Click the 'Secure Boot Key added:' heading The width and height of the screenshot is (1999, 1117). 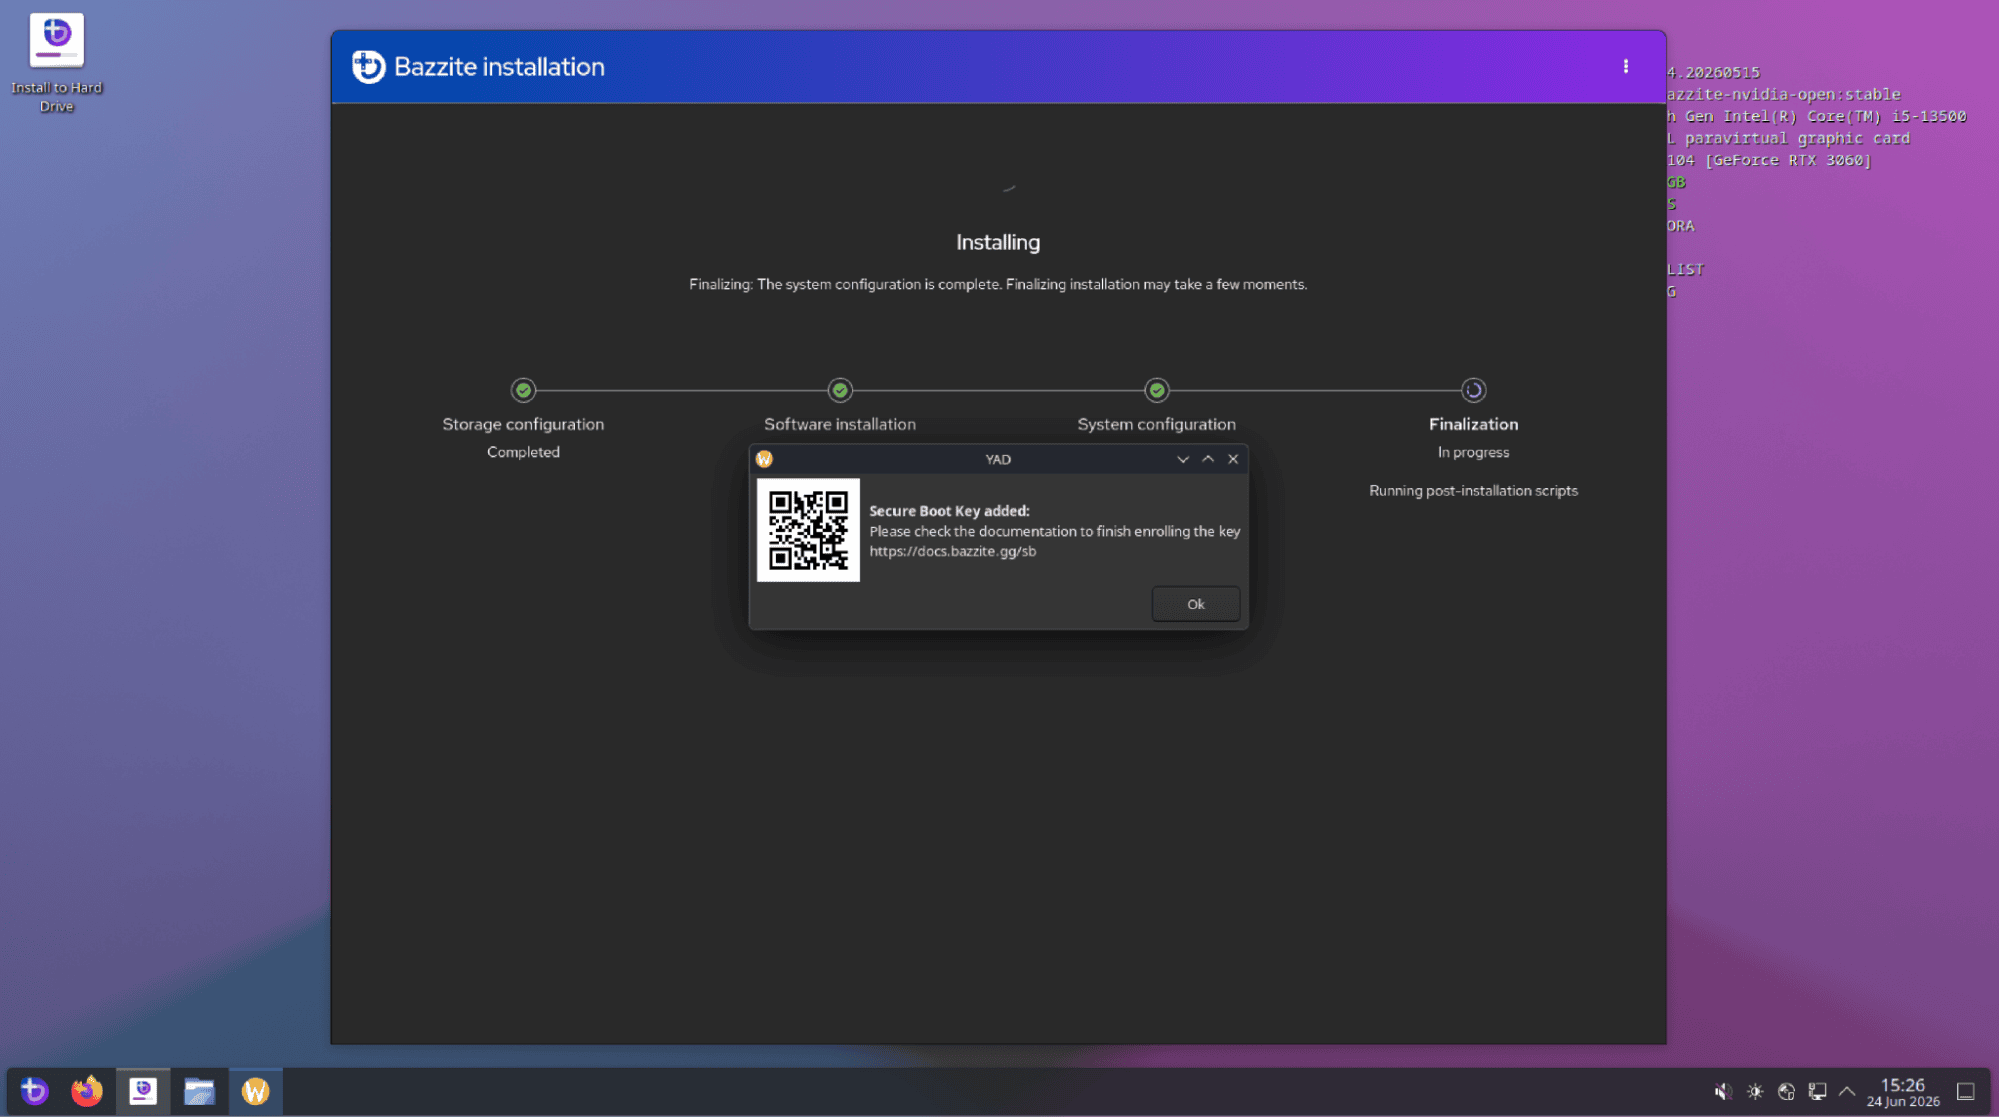[949, 511]
